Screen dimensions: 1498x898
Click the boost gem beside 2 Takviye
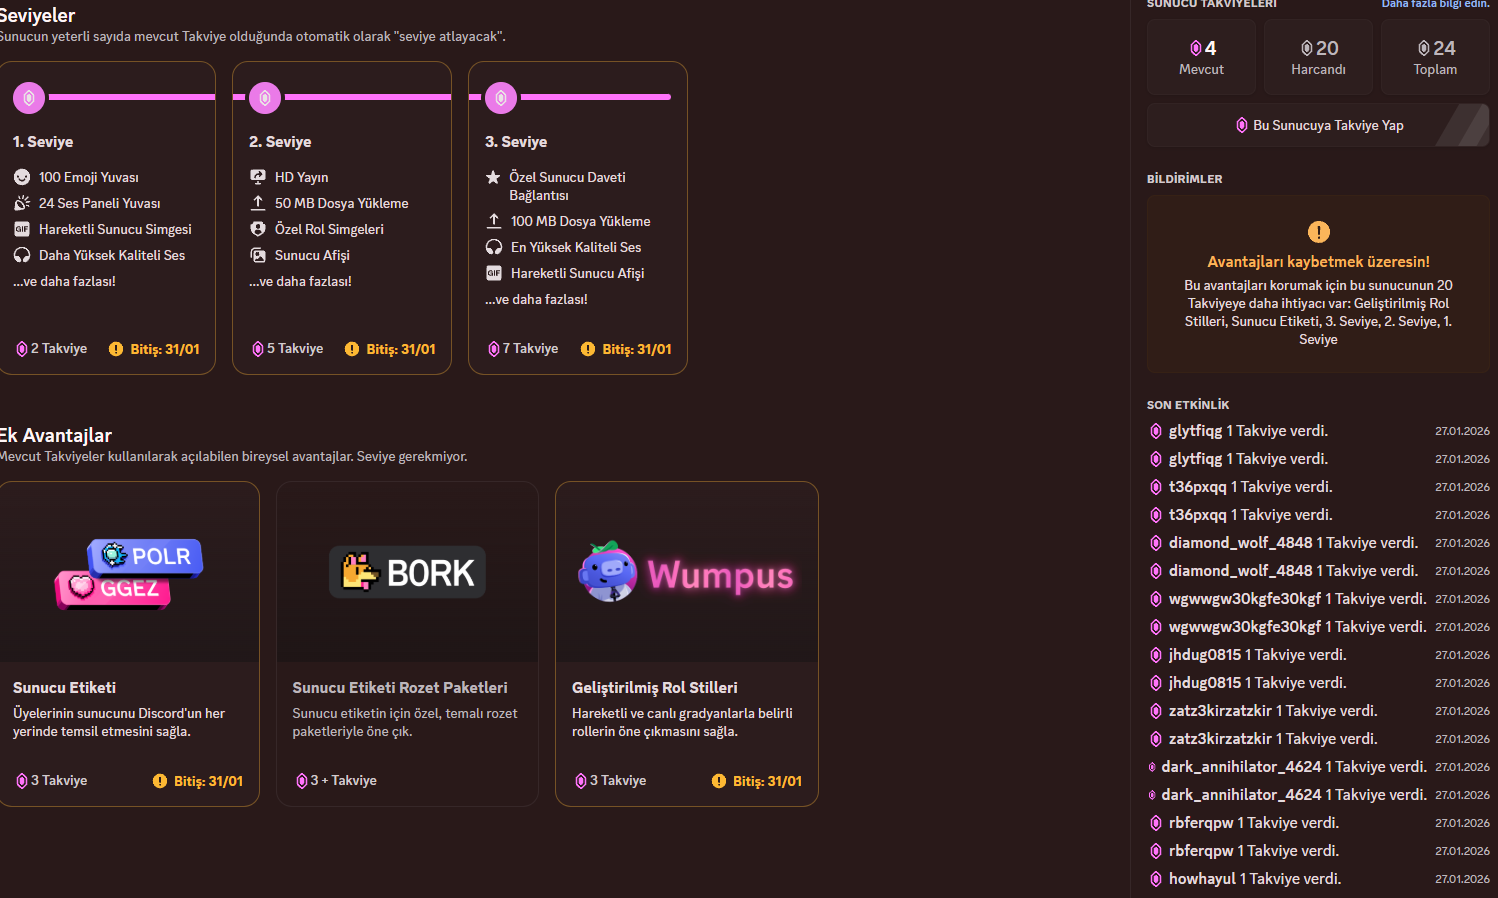[x=22, y=349]
